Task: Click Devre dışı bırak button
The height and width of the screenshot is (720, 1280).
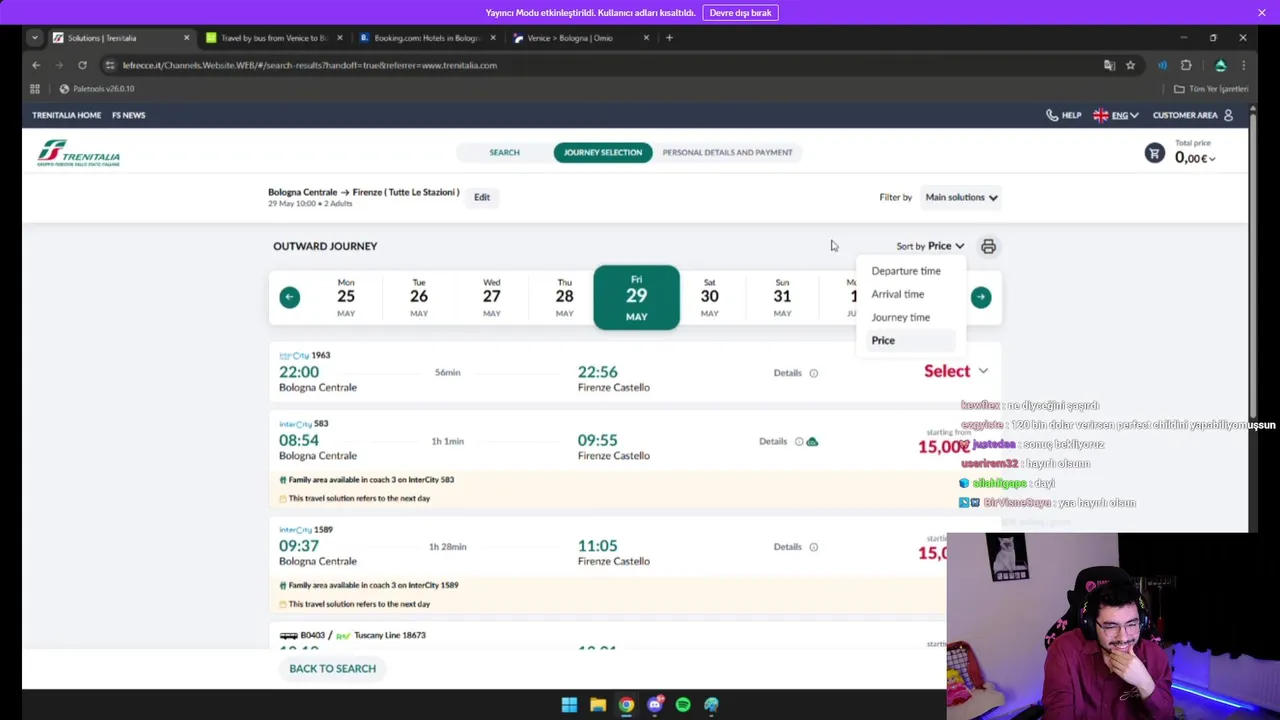Action: [741, 13]
